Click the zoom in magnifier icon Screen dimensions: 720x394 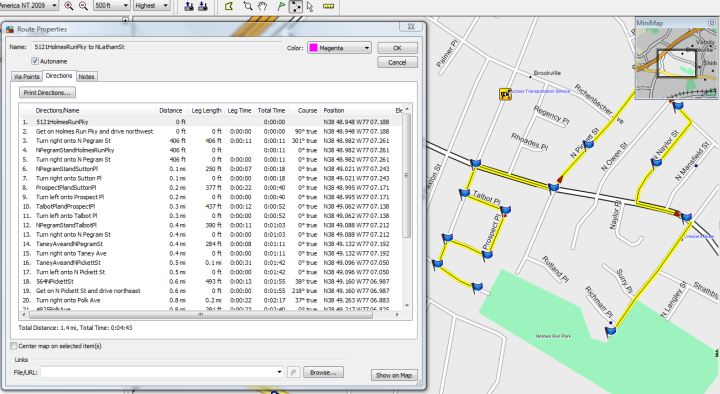point(69,6)
